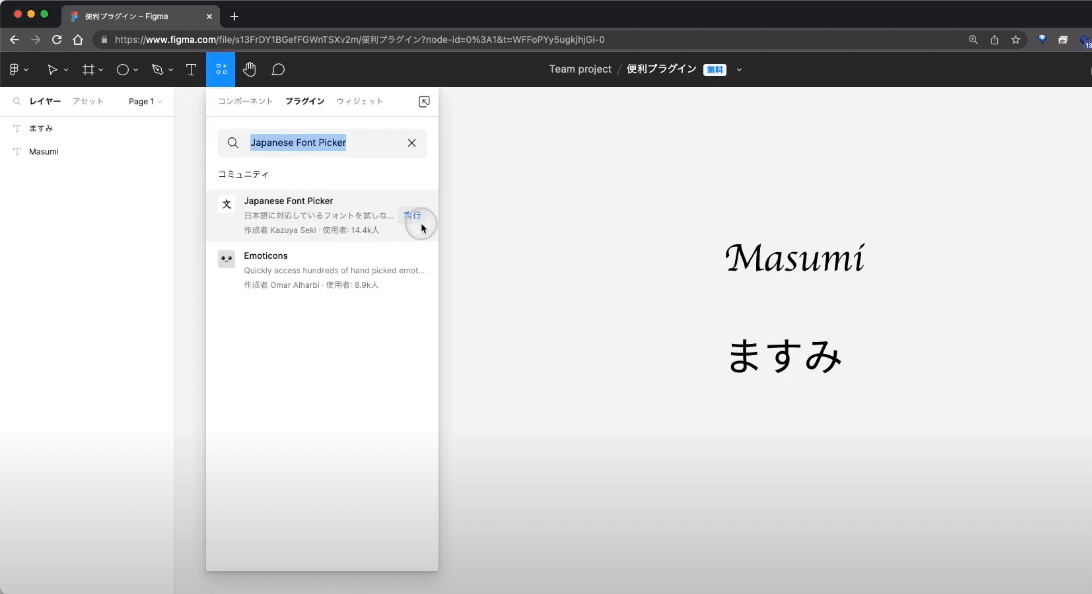Click the layers panel search icon

[x=17, y=101]
